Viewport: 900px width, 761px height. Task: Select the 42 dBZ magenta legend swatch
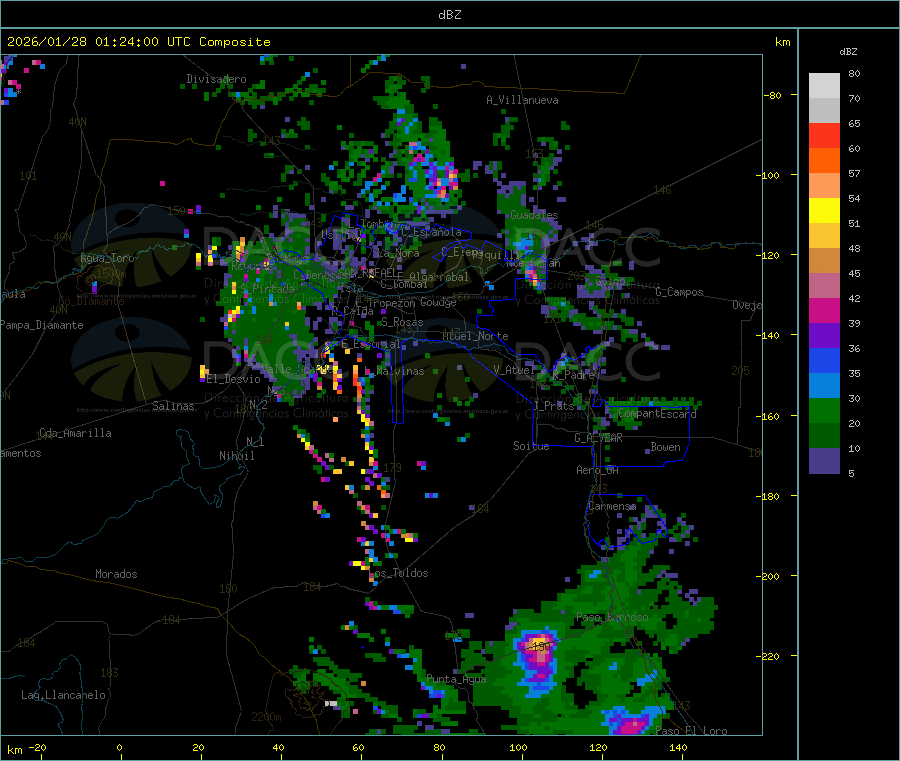[824, 310]
